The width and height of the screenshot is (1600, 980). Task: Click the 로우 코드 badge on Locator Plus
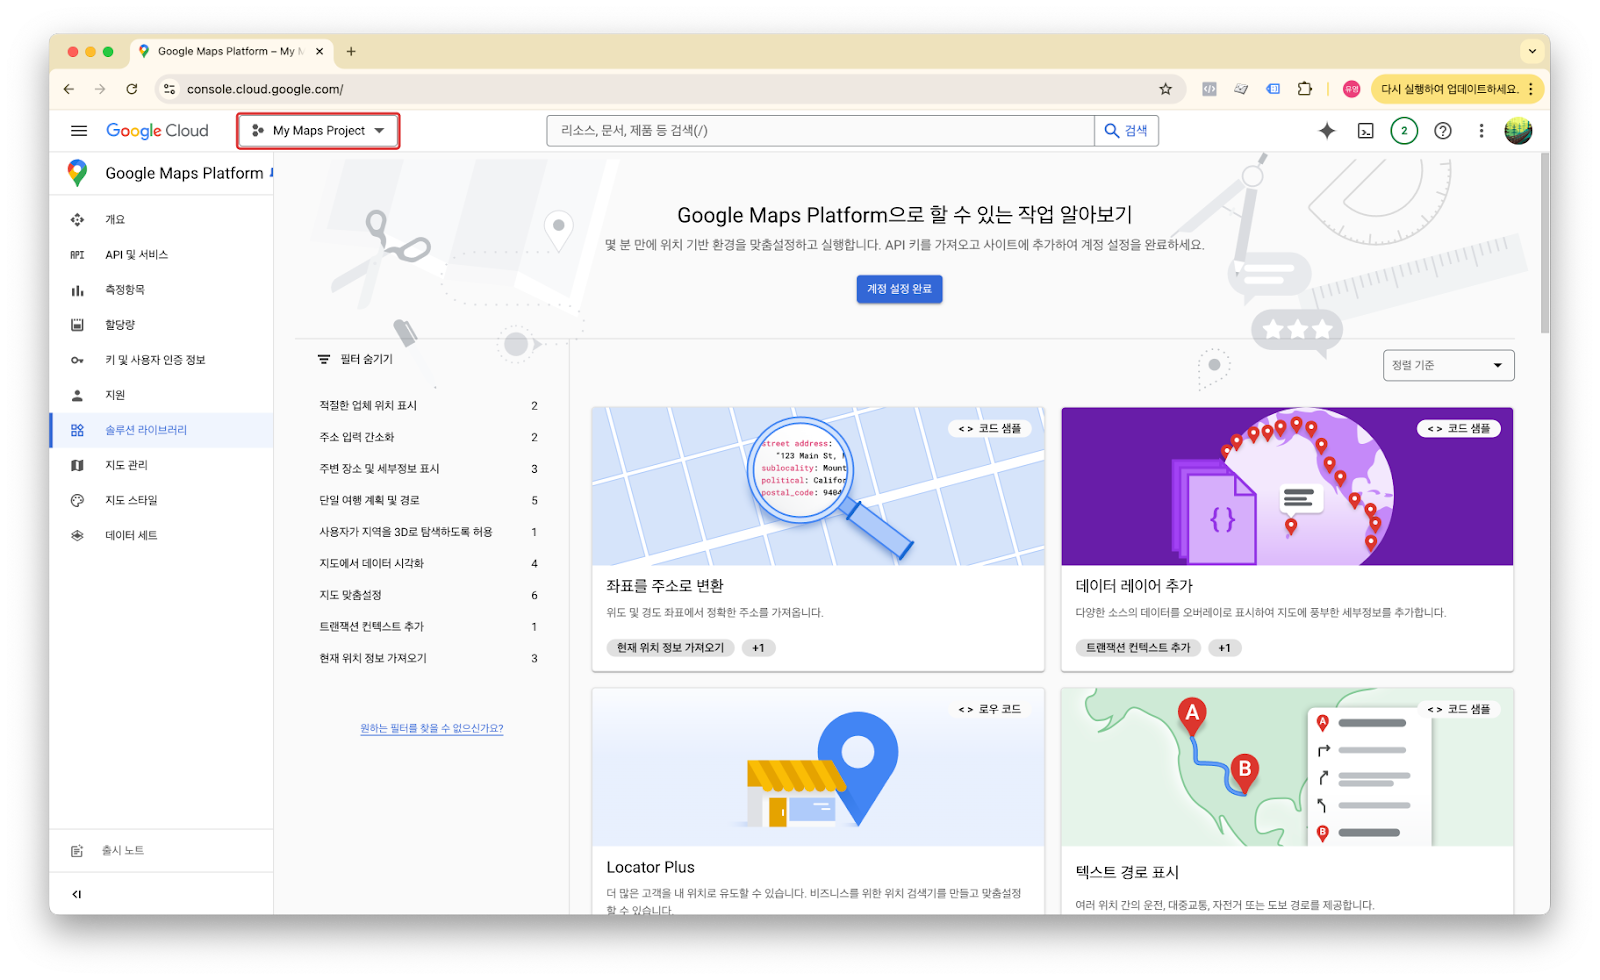989,709
